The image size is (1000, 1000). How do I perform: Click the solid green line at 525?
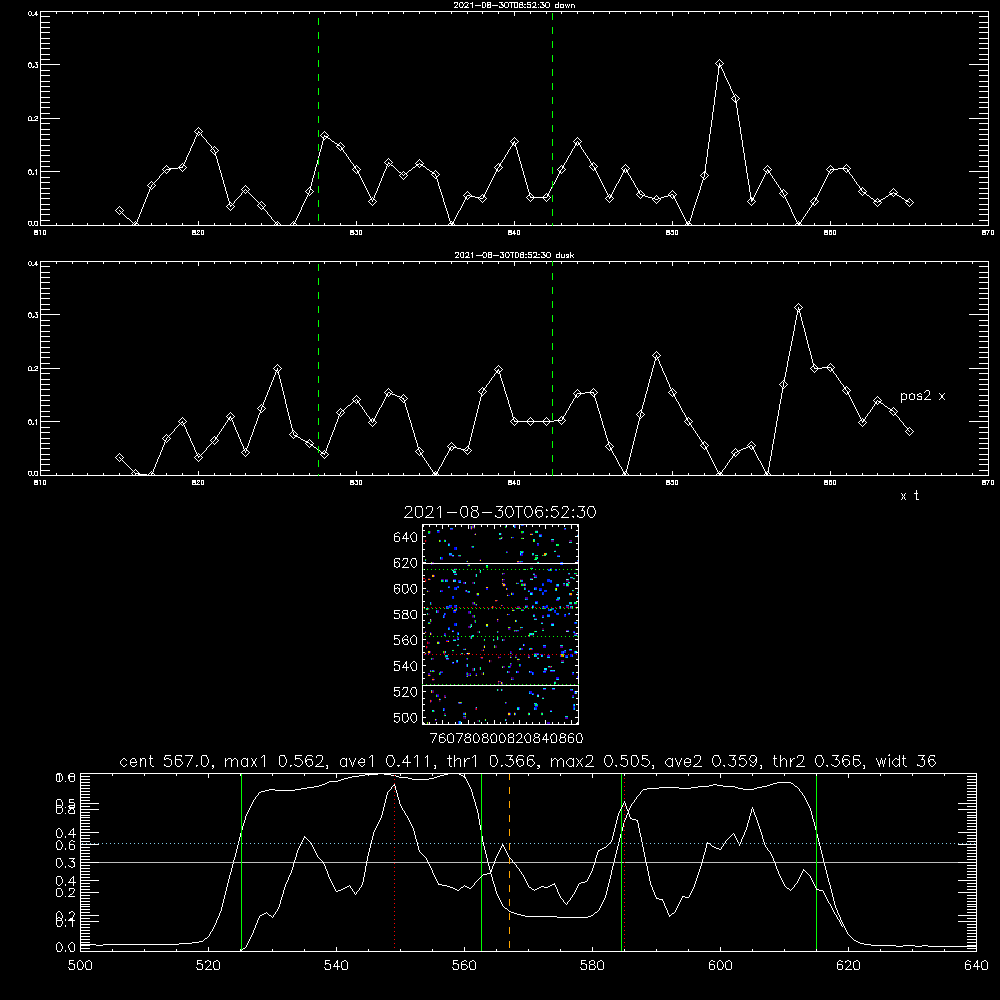tap(241, 862)
